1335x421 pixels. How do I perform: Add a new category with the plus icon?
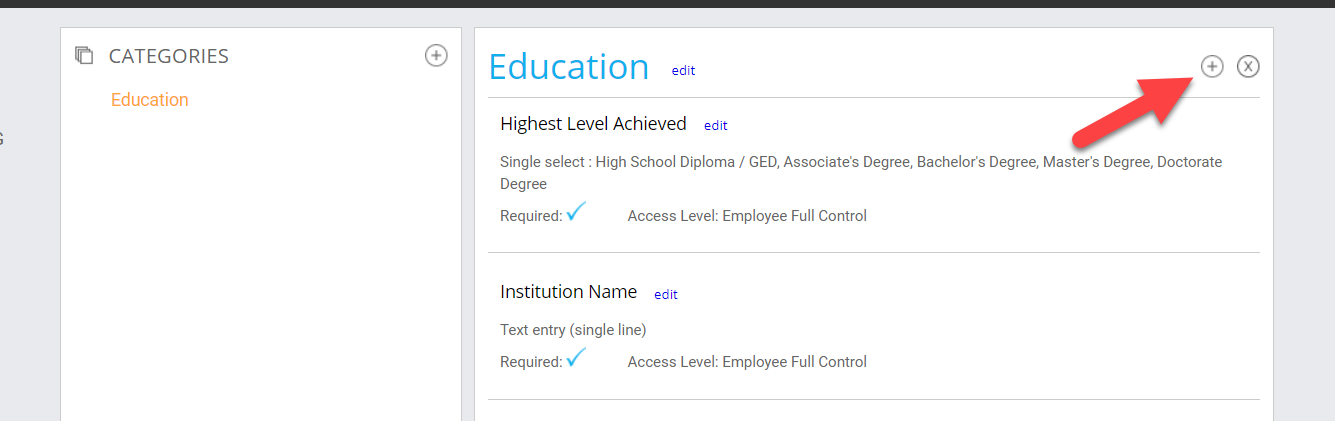coord(436,56)
